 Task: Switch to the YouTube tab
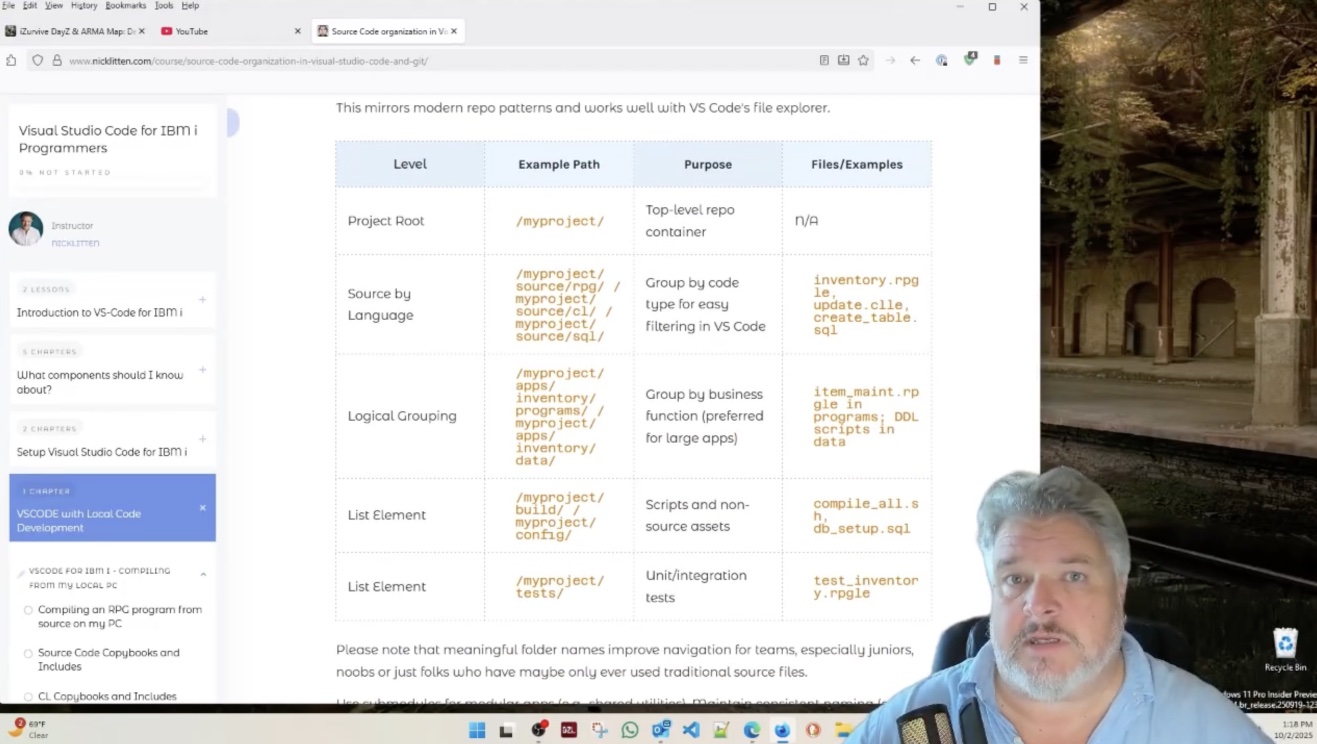[x=230, y=31]
